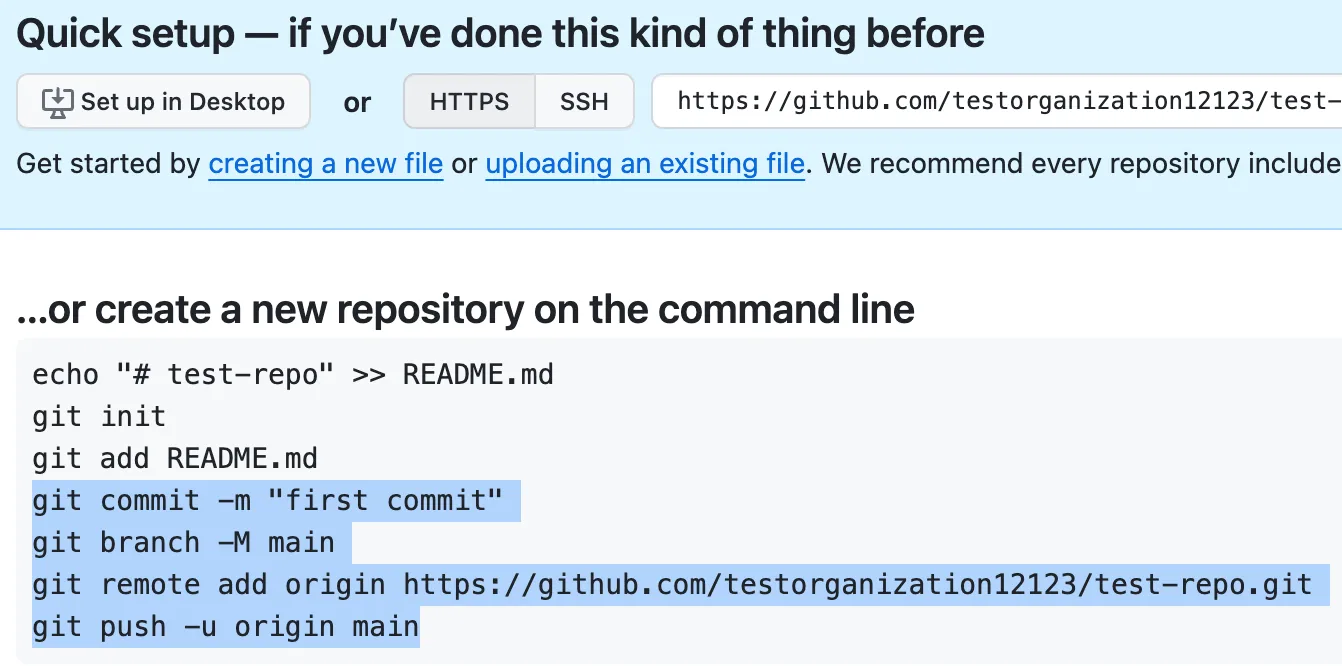Open the "creating a new file" link
This screenshot has height=666, width=1342.
(x=326, y=163)
